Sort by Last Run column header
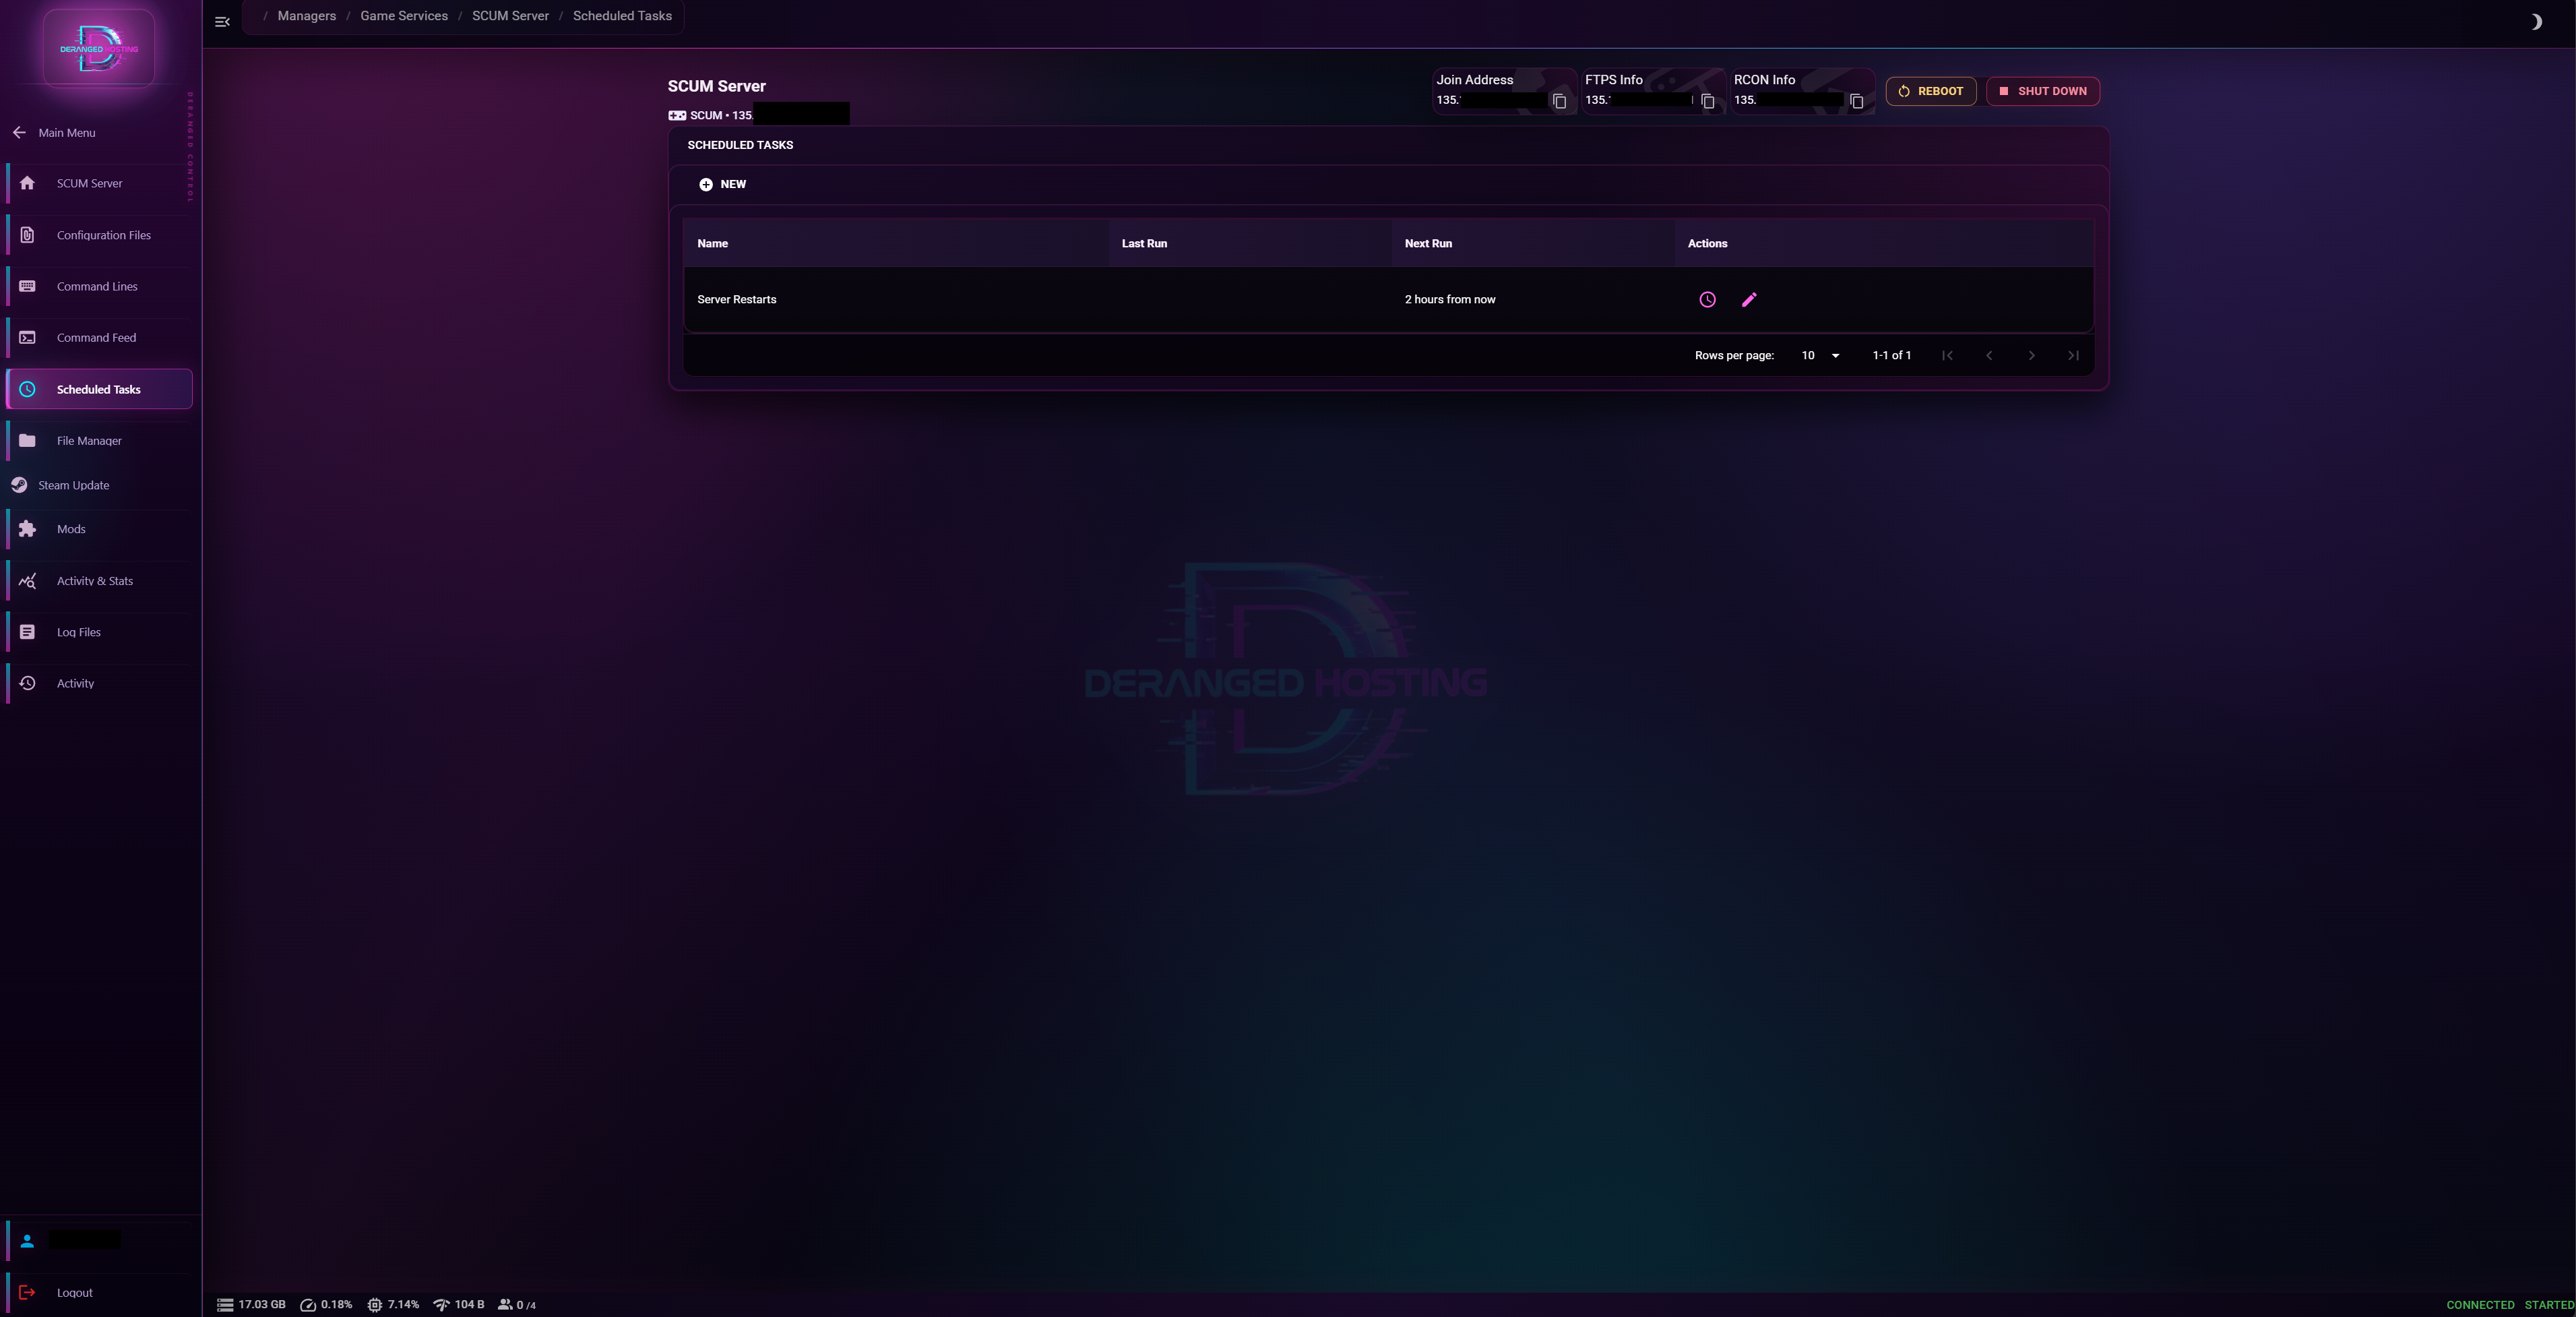The width and height of the screenshot is (2576, 1317). click(1144, 244)
